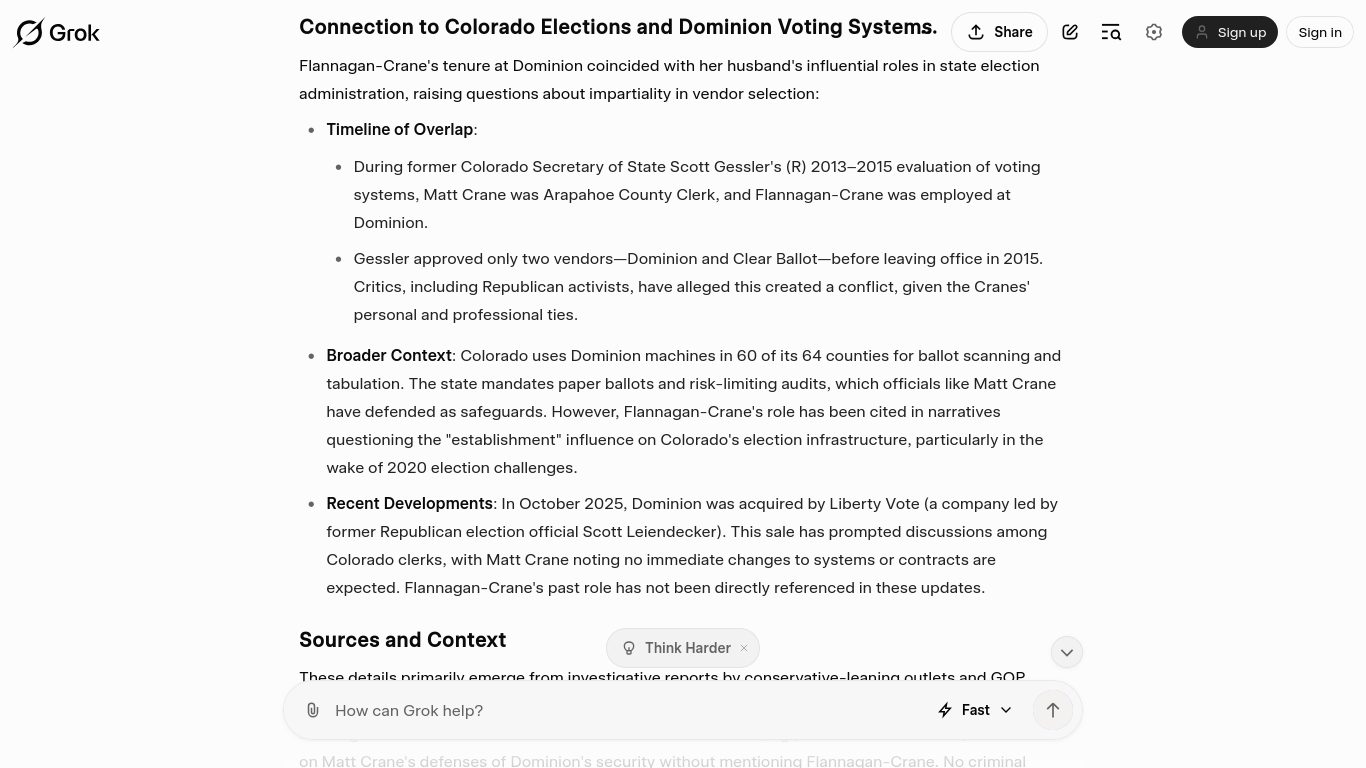Toggle the Think Harder mode chip
The image size is (1366, 768).
(676, 648)
